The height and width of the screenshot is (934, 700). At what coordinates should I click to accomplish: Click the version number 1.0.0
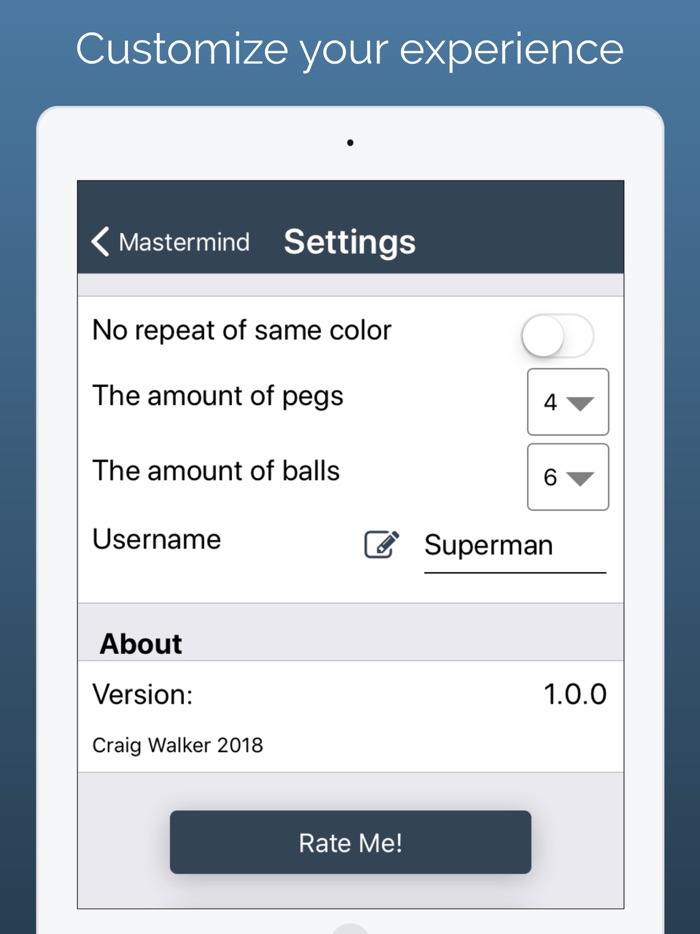pos(575,695)
